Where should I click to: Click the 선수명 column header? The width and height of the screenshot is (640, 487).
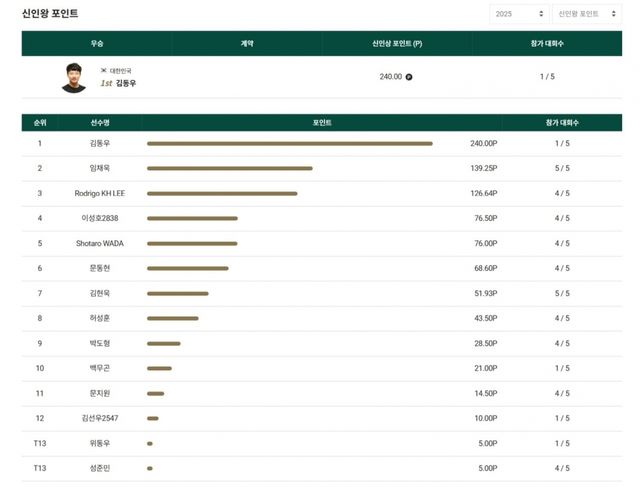[100, 122]
